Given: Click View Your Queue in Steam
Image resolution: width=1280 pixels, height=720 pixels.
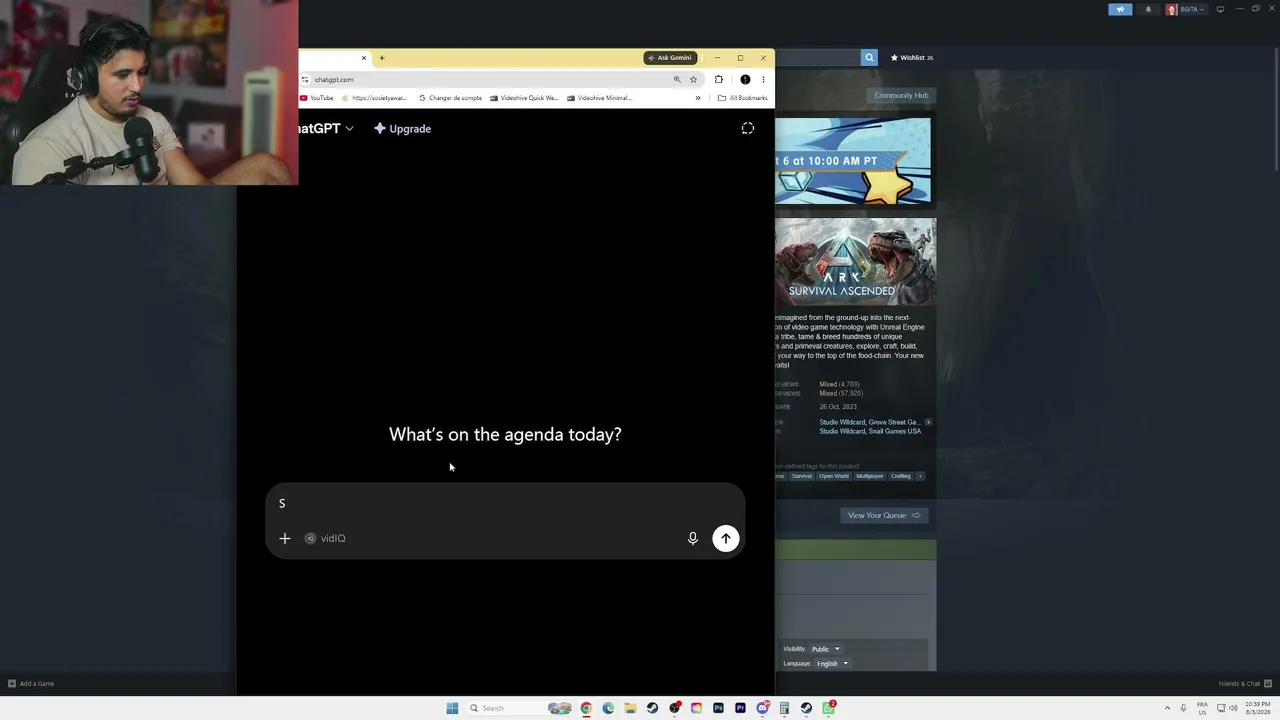Looking at the screenshot, I should pyautogui.click(x=884, y=515).
